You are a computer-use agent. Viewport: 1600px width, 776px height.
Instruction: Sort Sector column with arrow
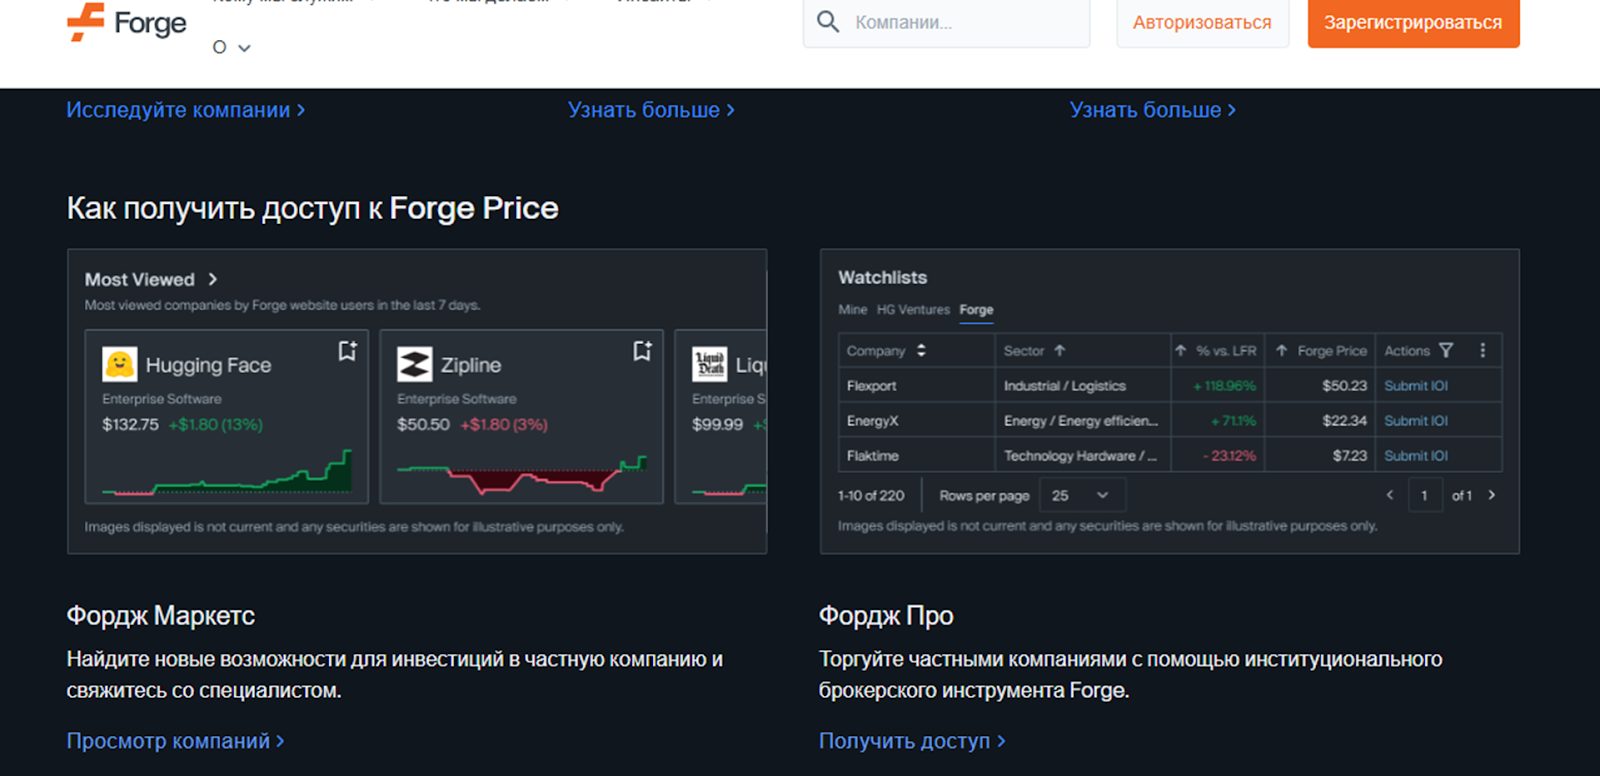(1060, 350)
